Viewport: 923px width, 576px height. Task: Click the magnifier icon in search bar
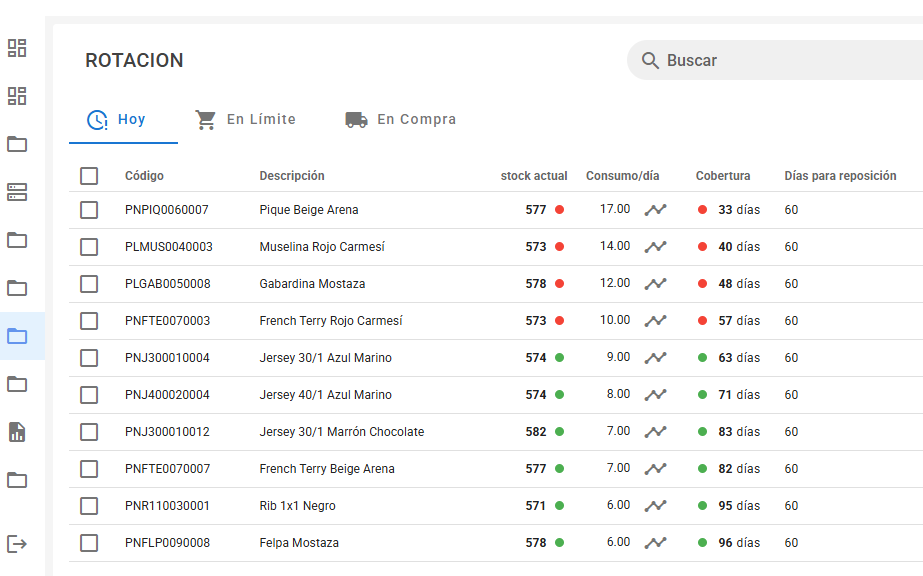coord(650,61)
